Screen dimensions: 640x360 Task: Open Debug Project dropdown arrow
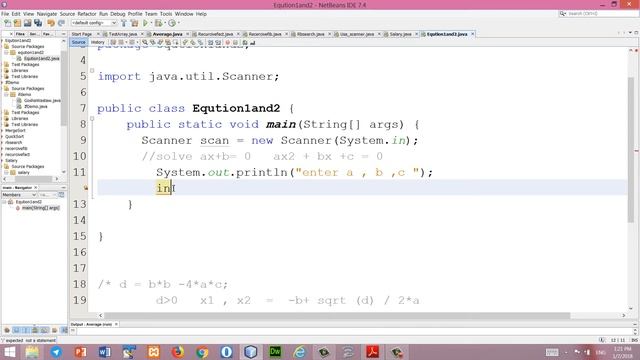pyautogui.click(x=164, y=23)
